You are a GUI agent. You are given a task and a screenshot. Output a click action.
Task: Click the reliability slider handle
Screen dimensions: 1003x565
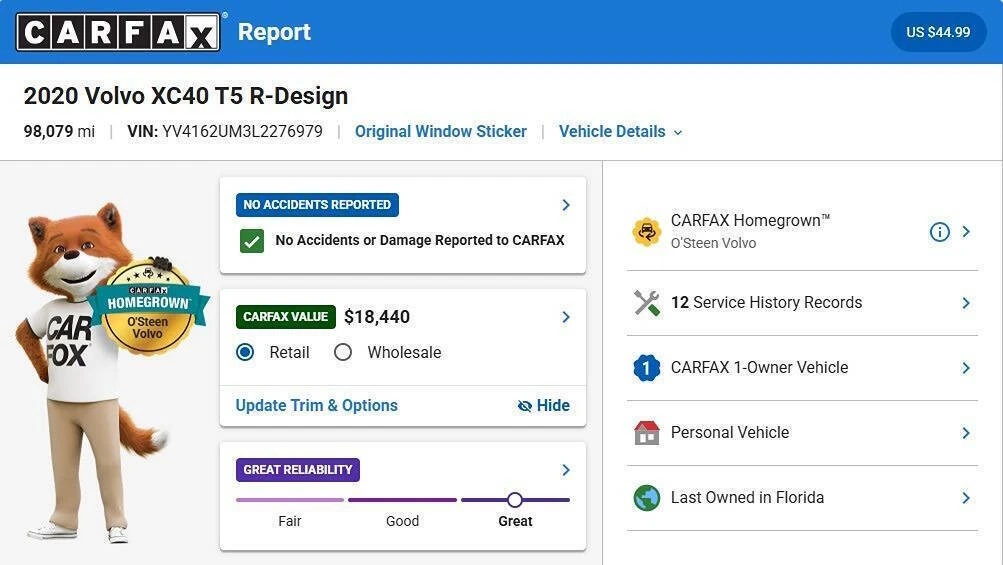(515, 500)
